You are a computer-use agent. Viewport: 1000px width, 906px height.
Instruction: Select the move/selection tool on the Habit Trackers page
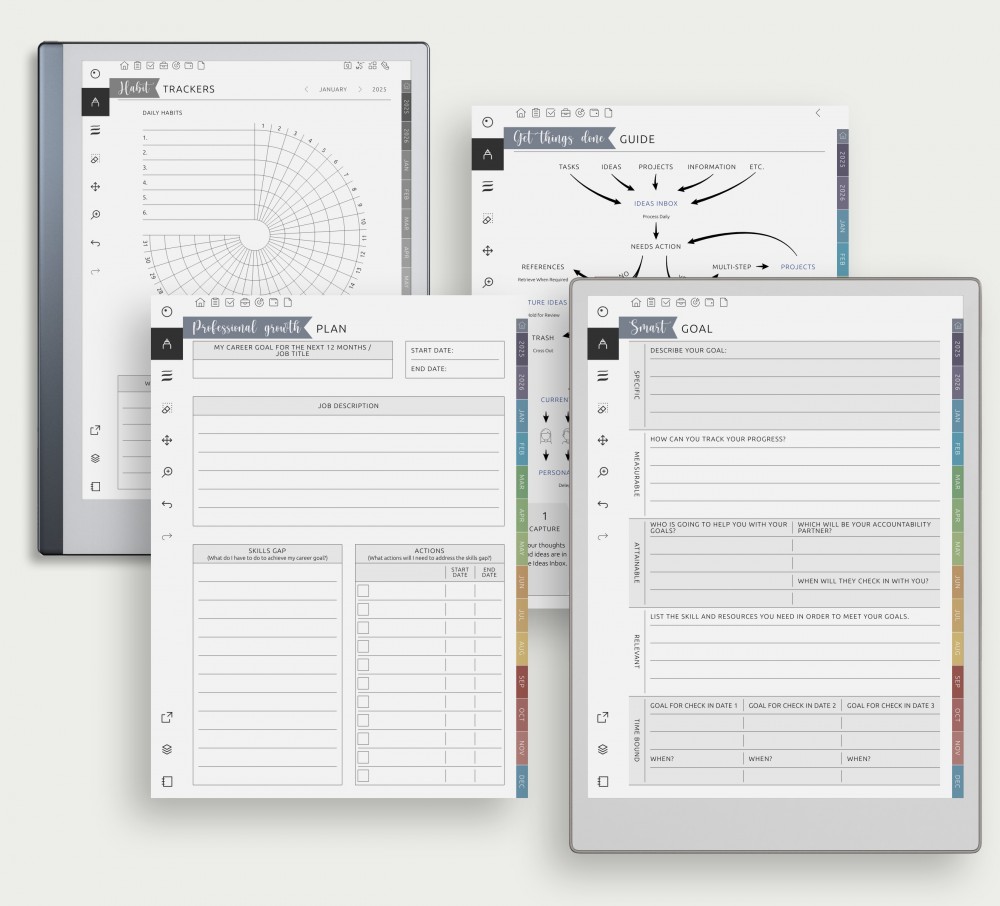[95, 186]
